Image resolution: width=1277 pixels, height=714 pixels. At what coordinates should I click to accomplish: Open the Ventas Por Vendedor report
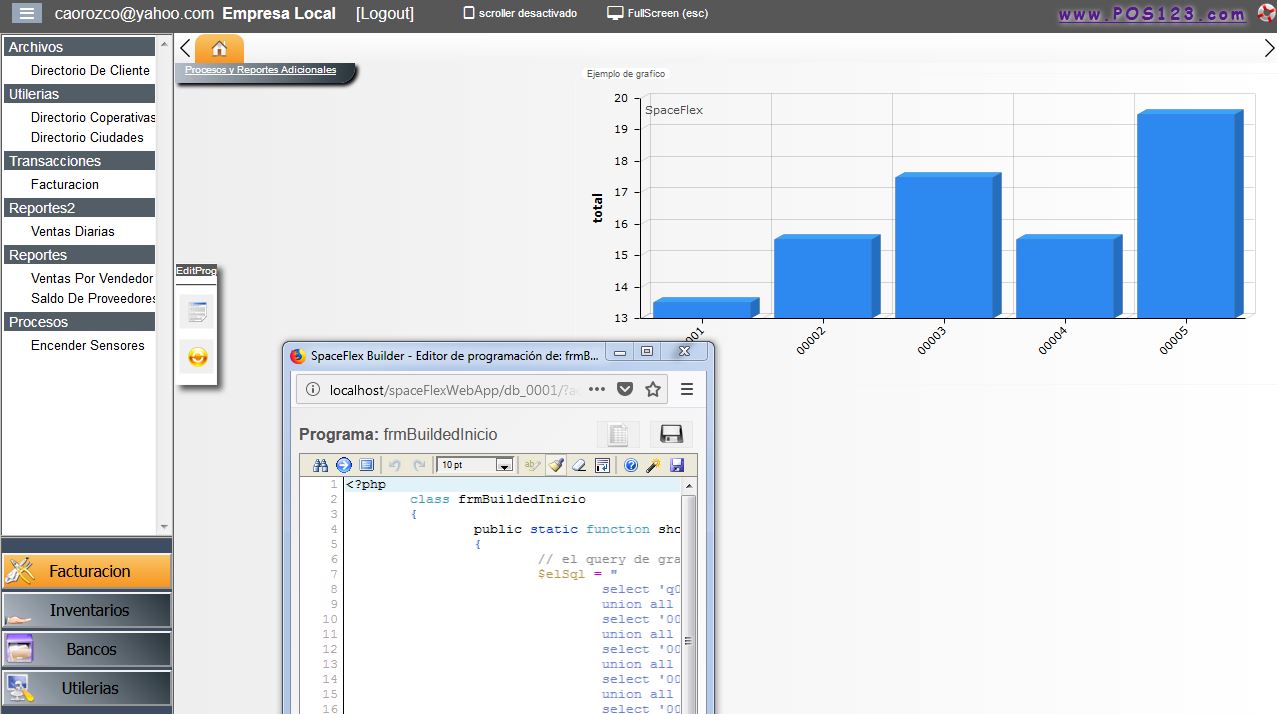point(92,279)
